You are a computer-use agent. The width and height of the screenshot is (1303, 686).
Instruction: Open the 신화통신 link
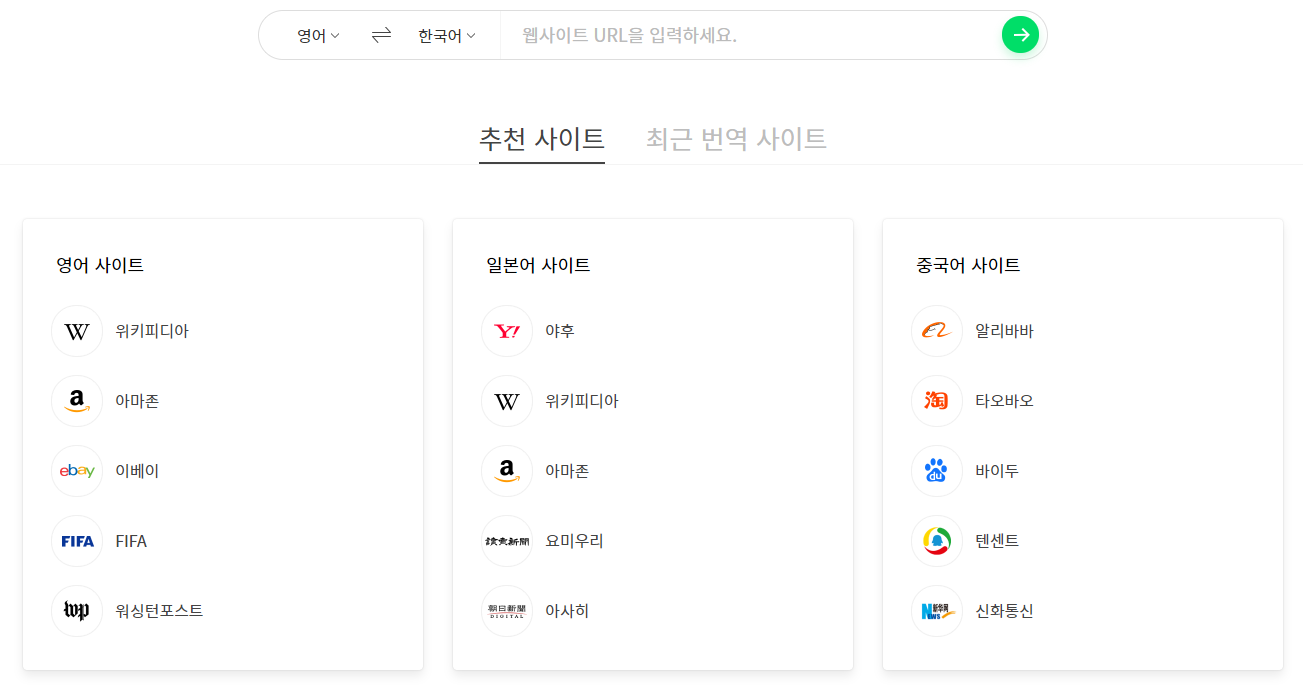pyautogui.click(x=1004, y=611)
